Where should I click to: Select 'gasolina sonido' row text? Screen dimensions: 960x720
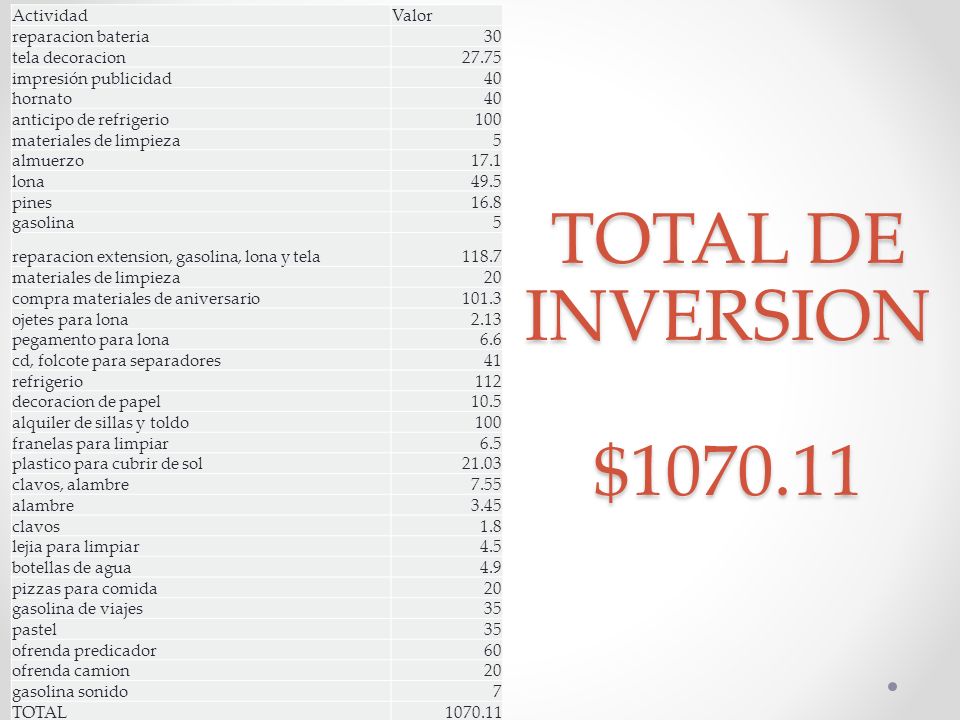coord(70,692)
